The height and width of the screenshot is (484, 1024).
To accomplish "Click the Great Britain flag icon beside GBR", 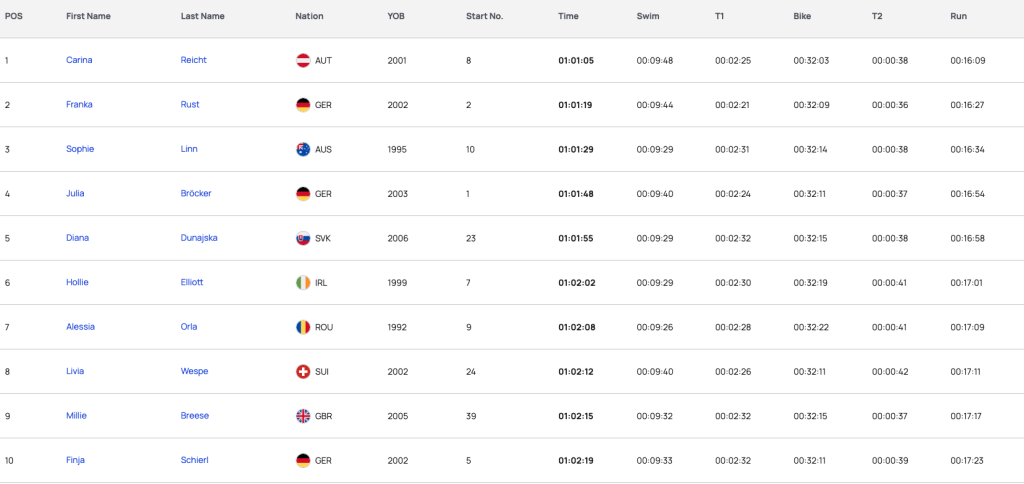I will click(303, 416).
